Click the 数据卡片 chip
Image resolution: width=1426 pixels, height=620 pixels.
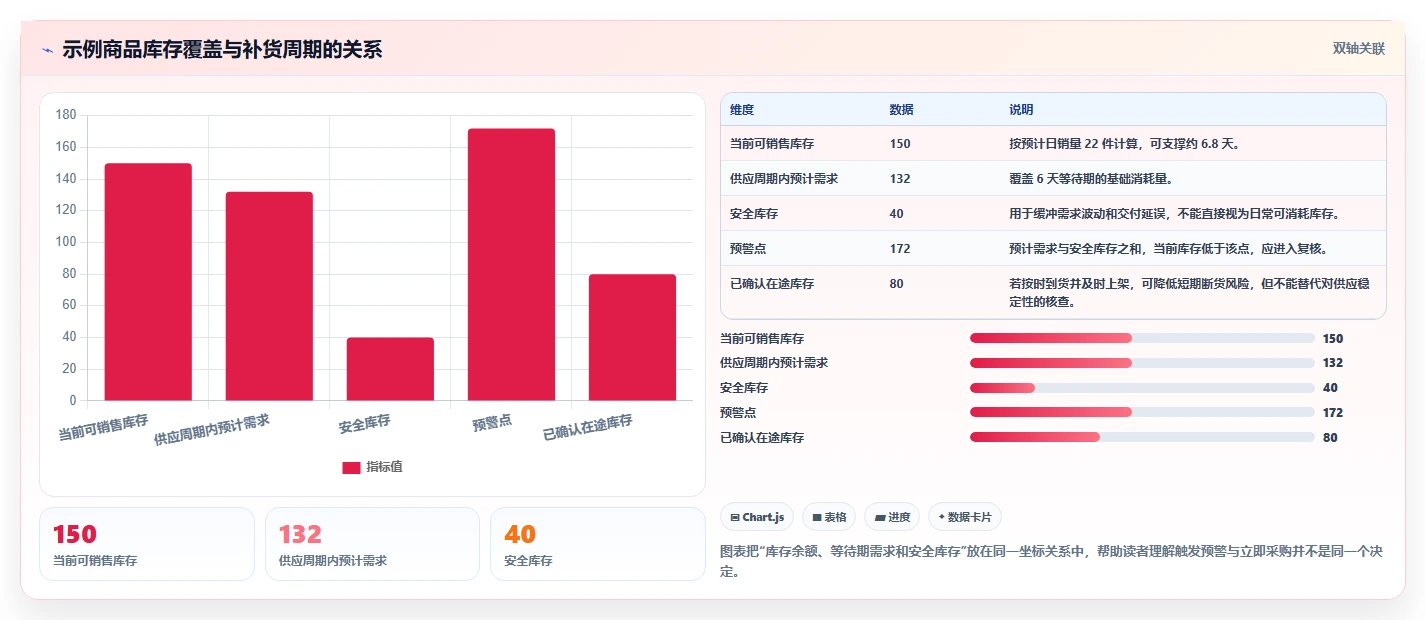(965, 517)
